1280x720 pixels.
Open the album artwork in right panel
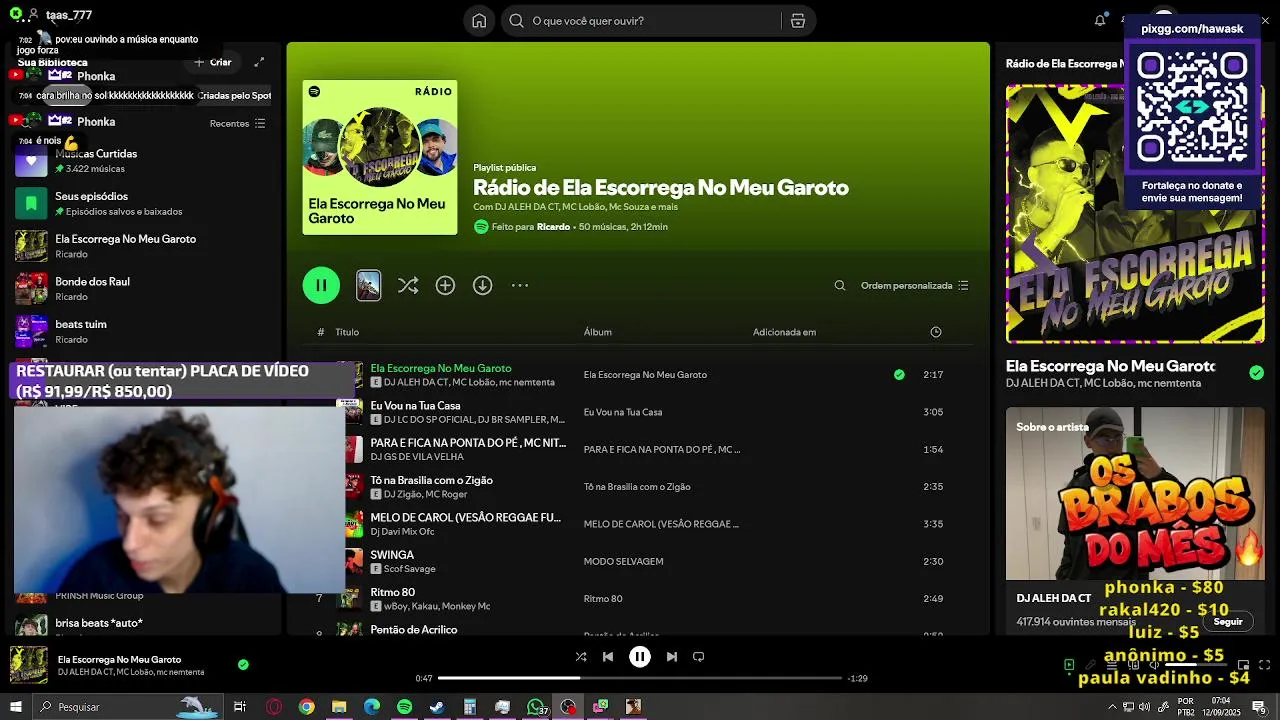pyautogui.click(x=1135, y=213)
